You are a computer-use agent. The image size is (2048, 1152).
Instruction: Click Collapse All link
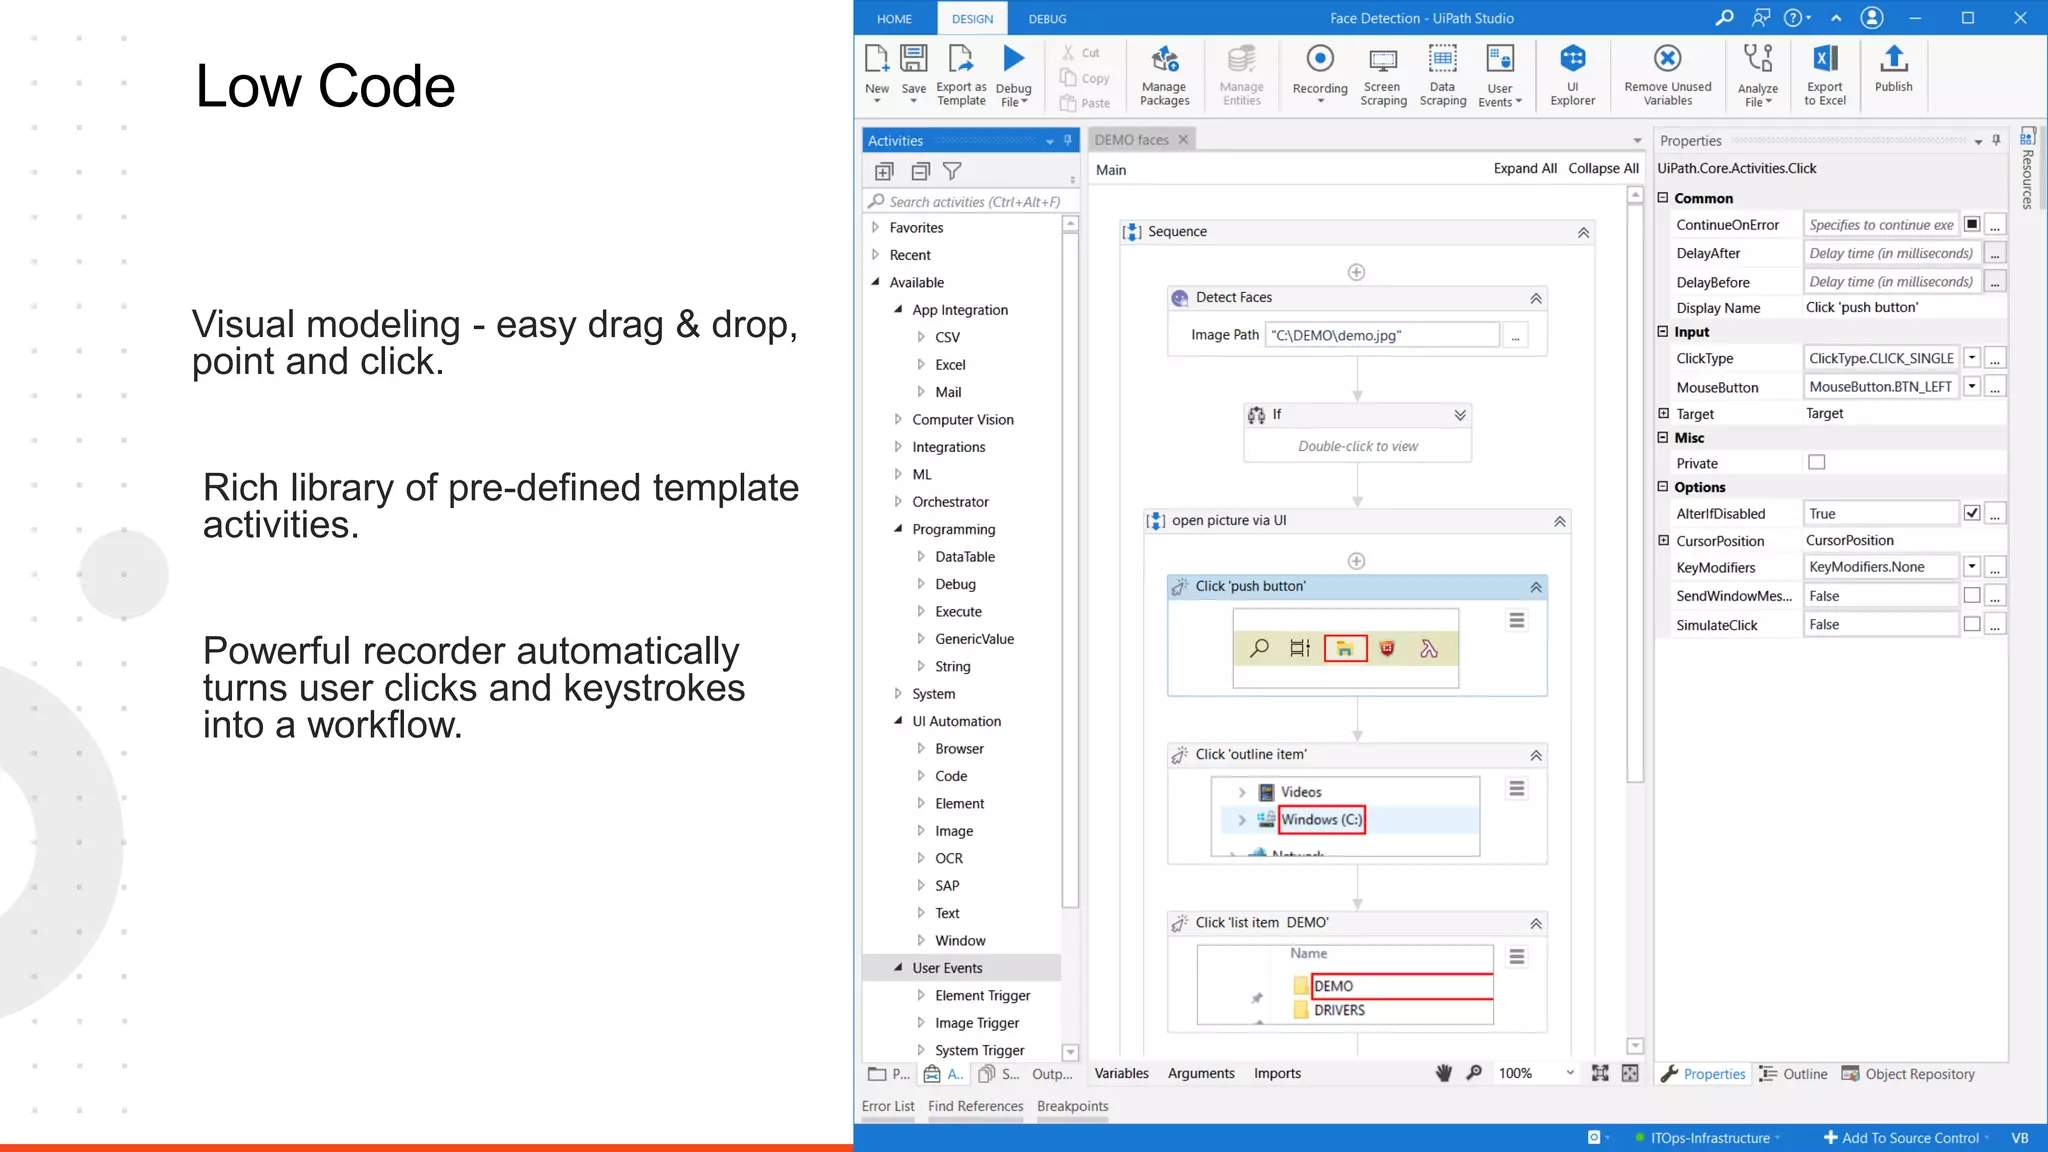tap(1603, 168)
